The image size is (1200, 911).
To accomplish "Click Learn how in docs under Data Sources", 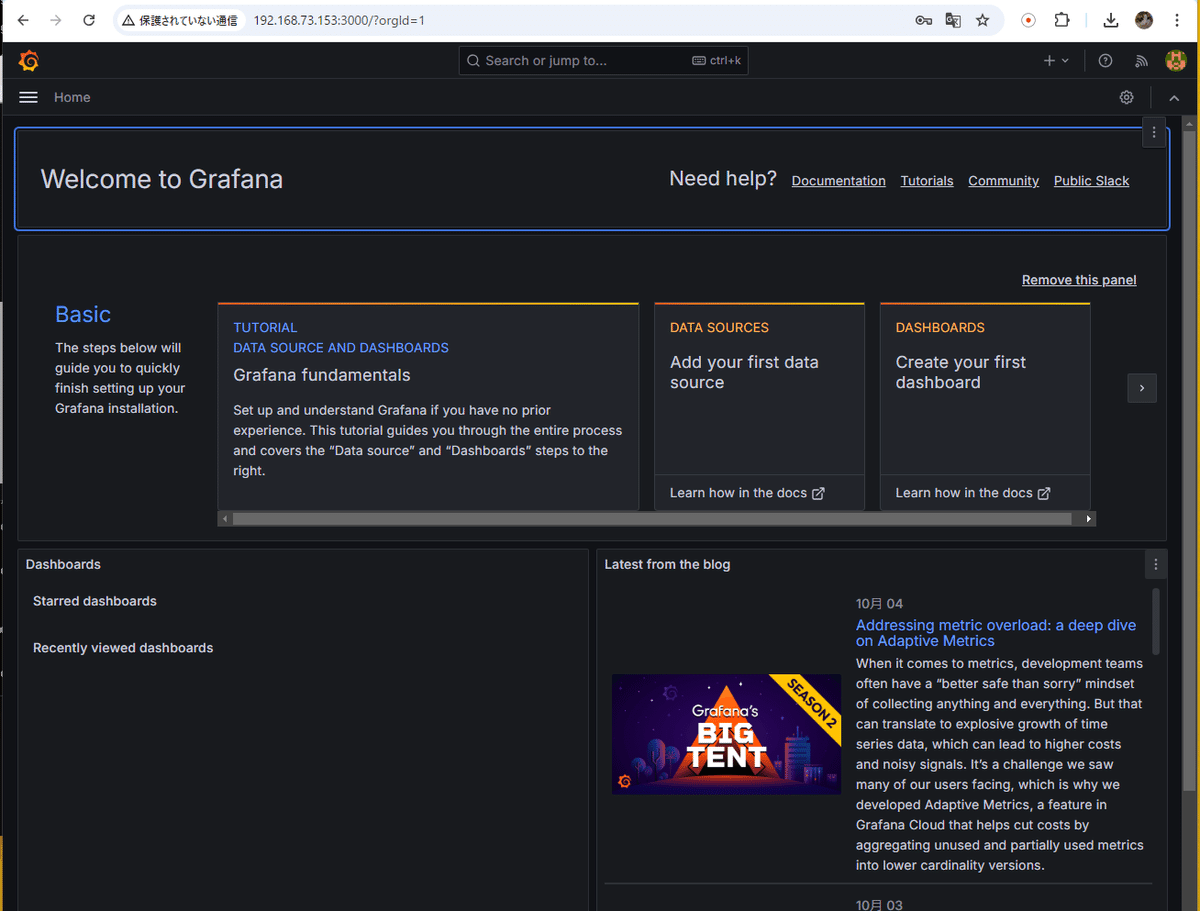I will click(x=747, y=493).
